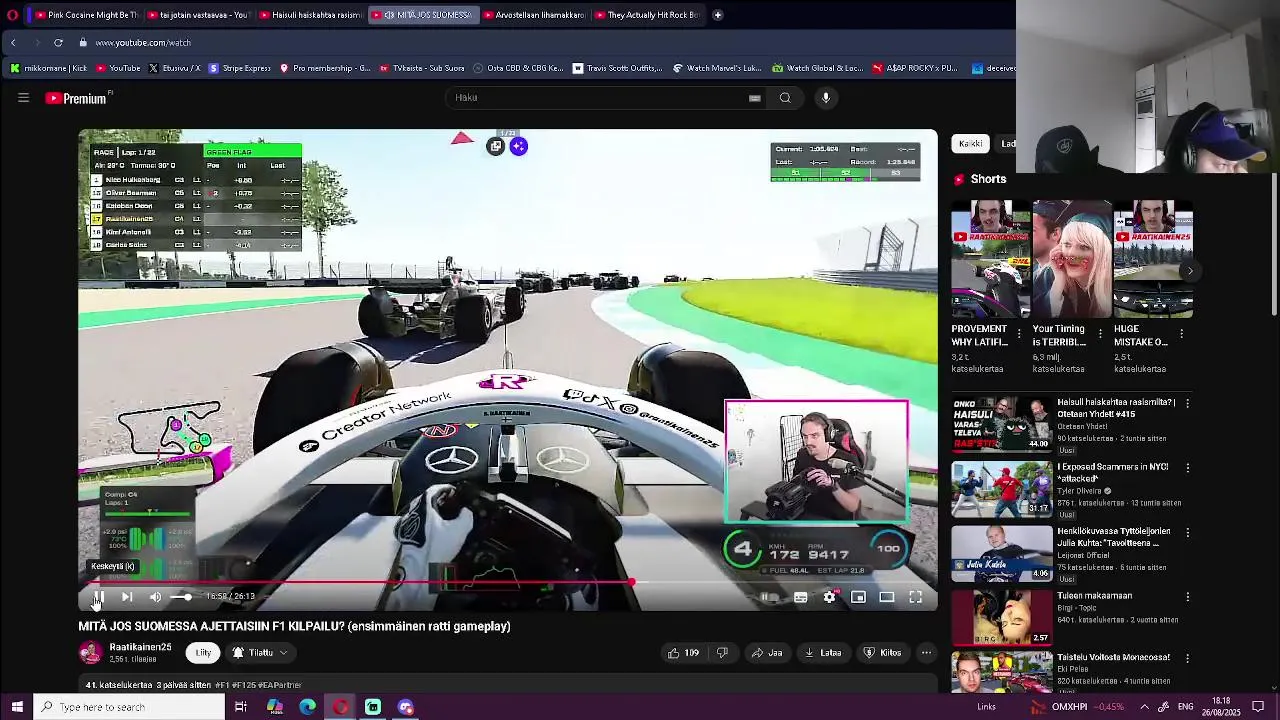Open I Exposed Scammers in NYC thumbnail
1280x720 pixels.
(1001, 488)
